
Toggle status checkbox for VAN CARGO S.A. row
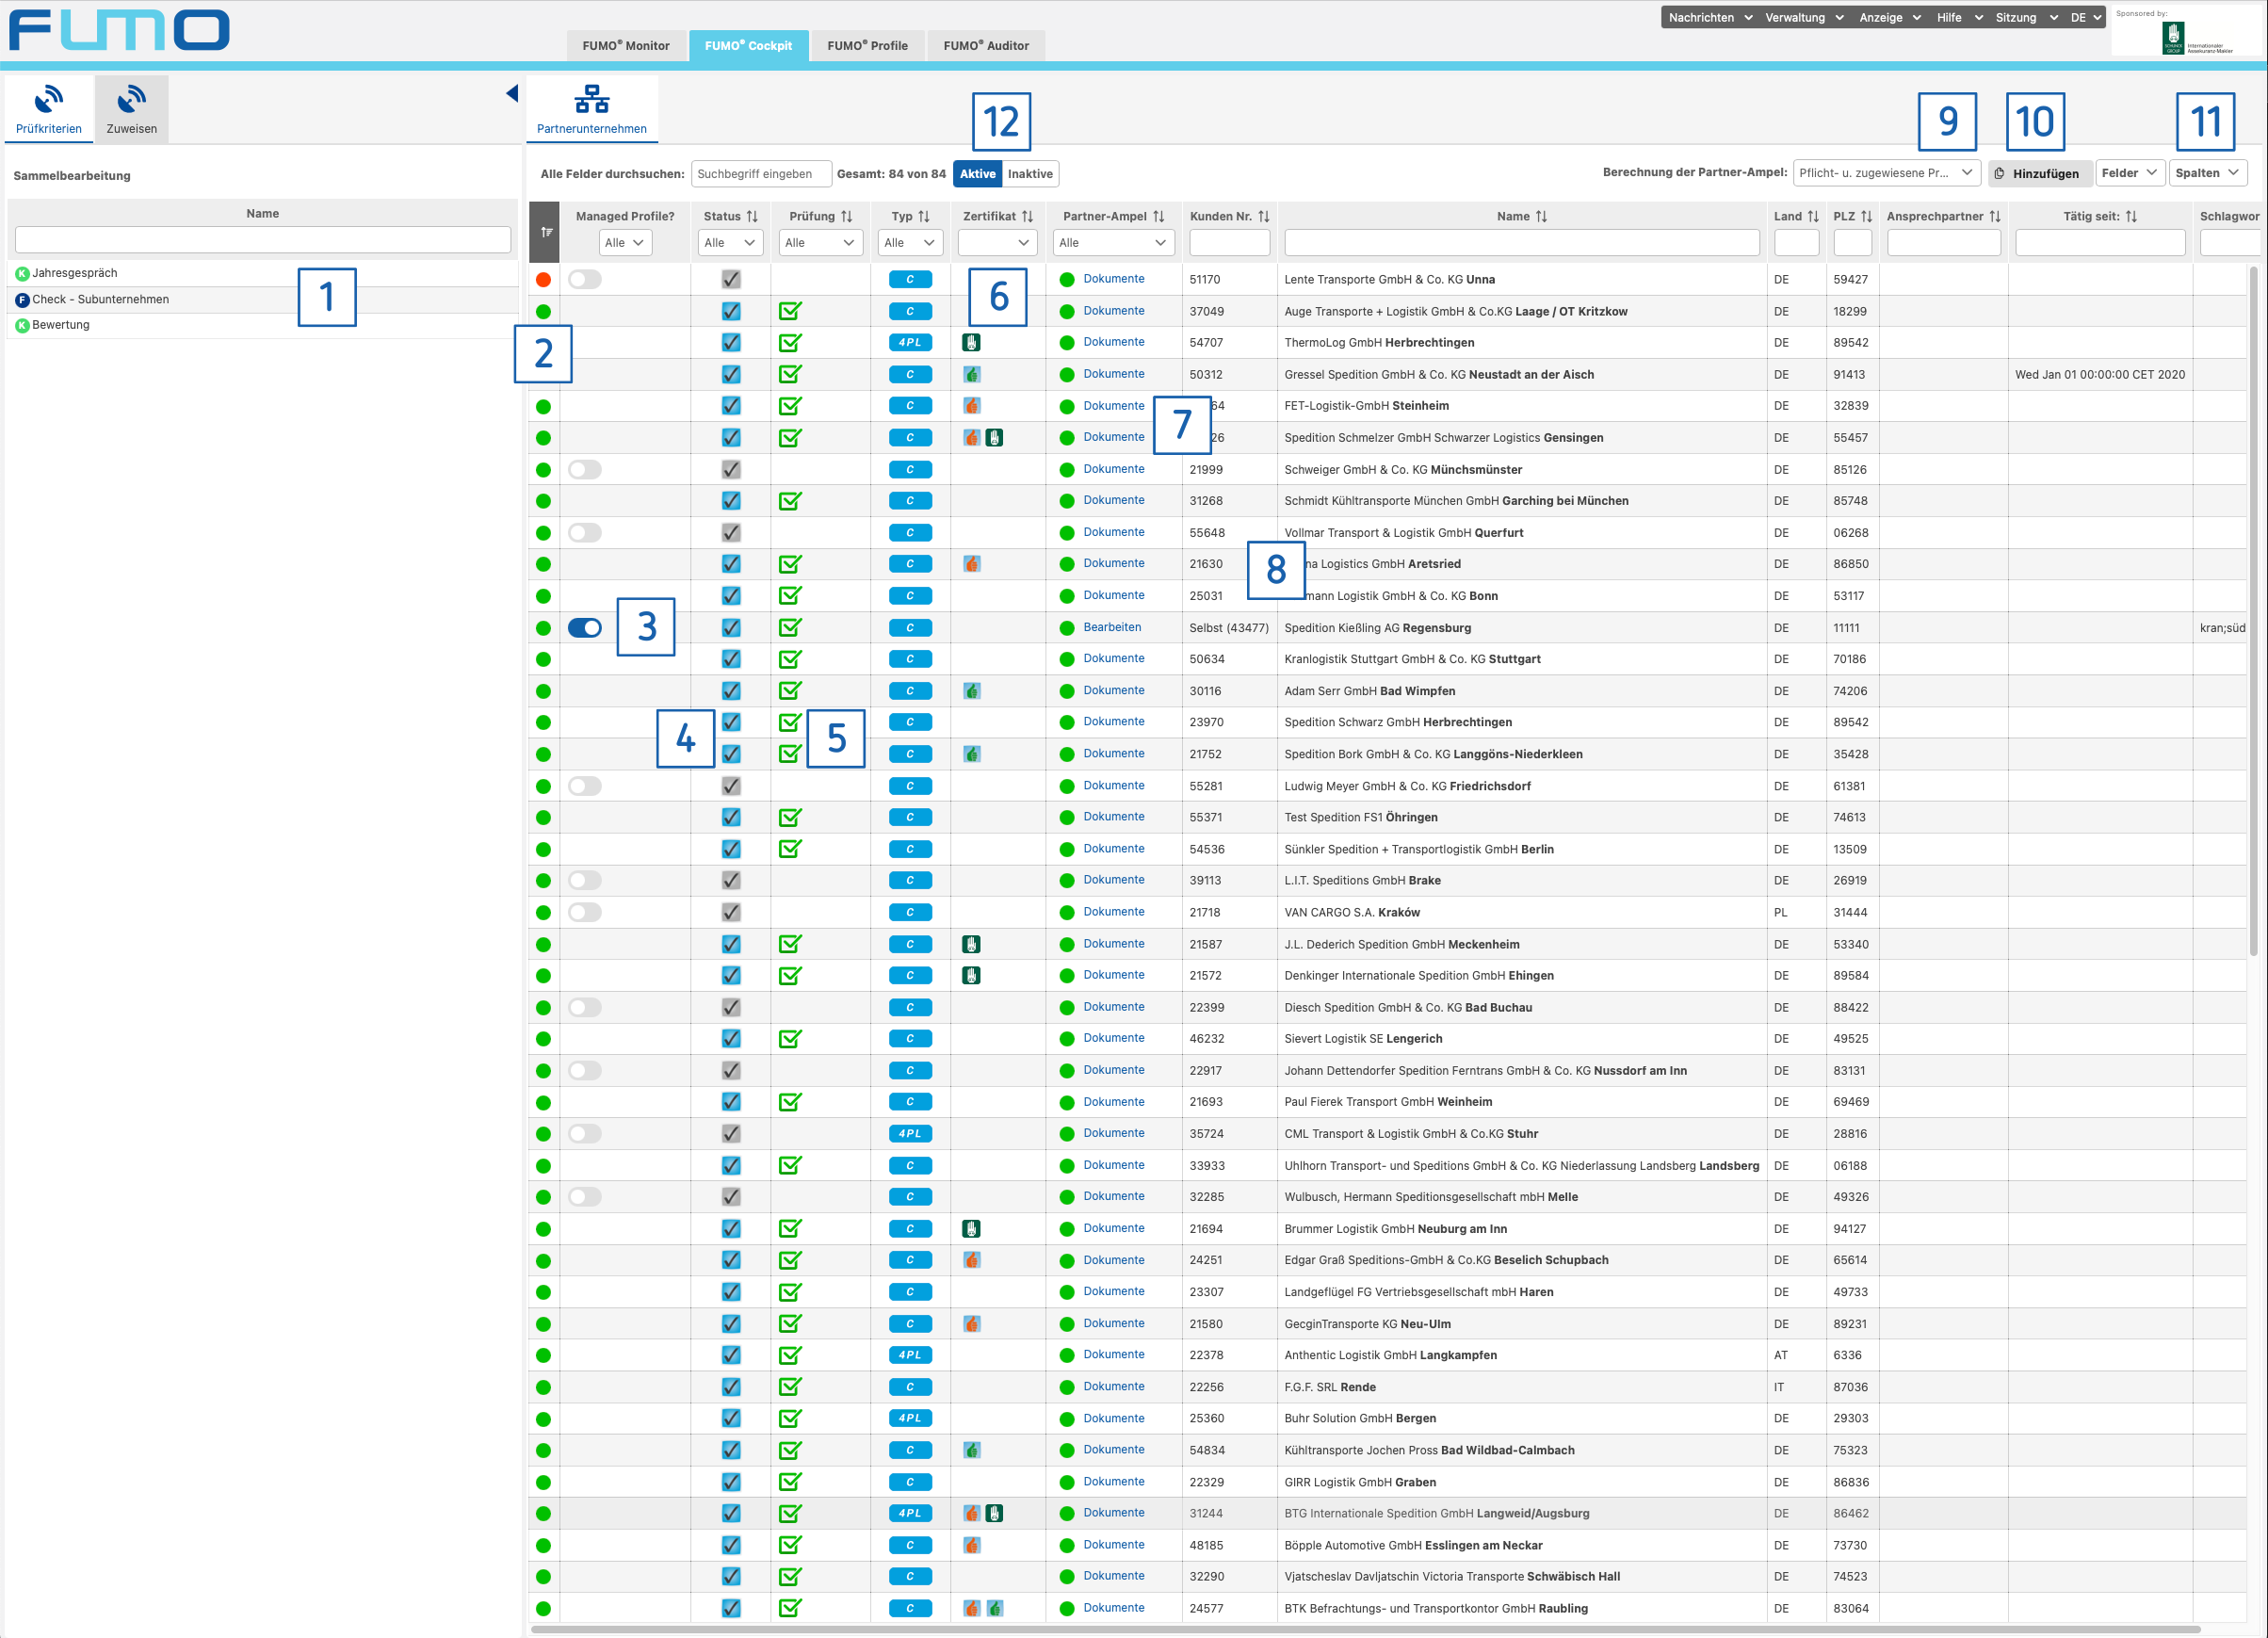pos(731,912)
